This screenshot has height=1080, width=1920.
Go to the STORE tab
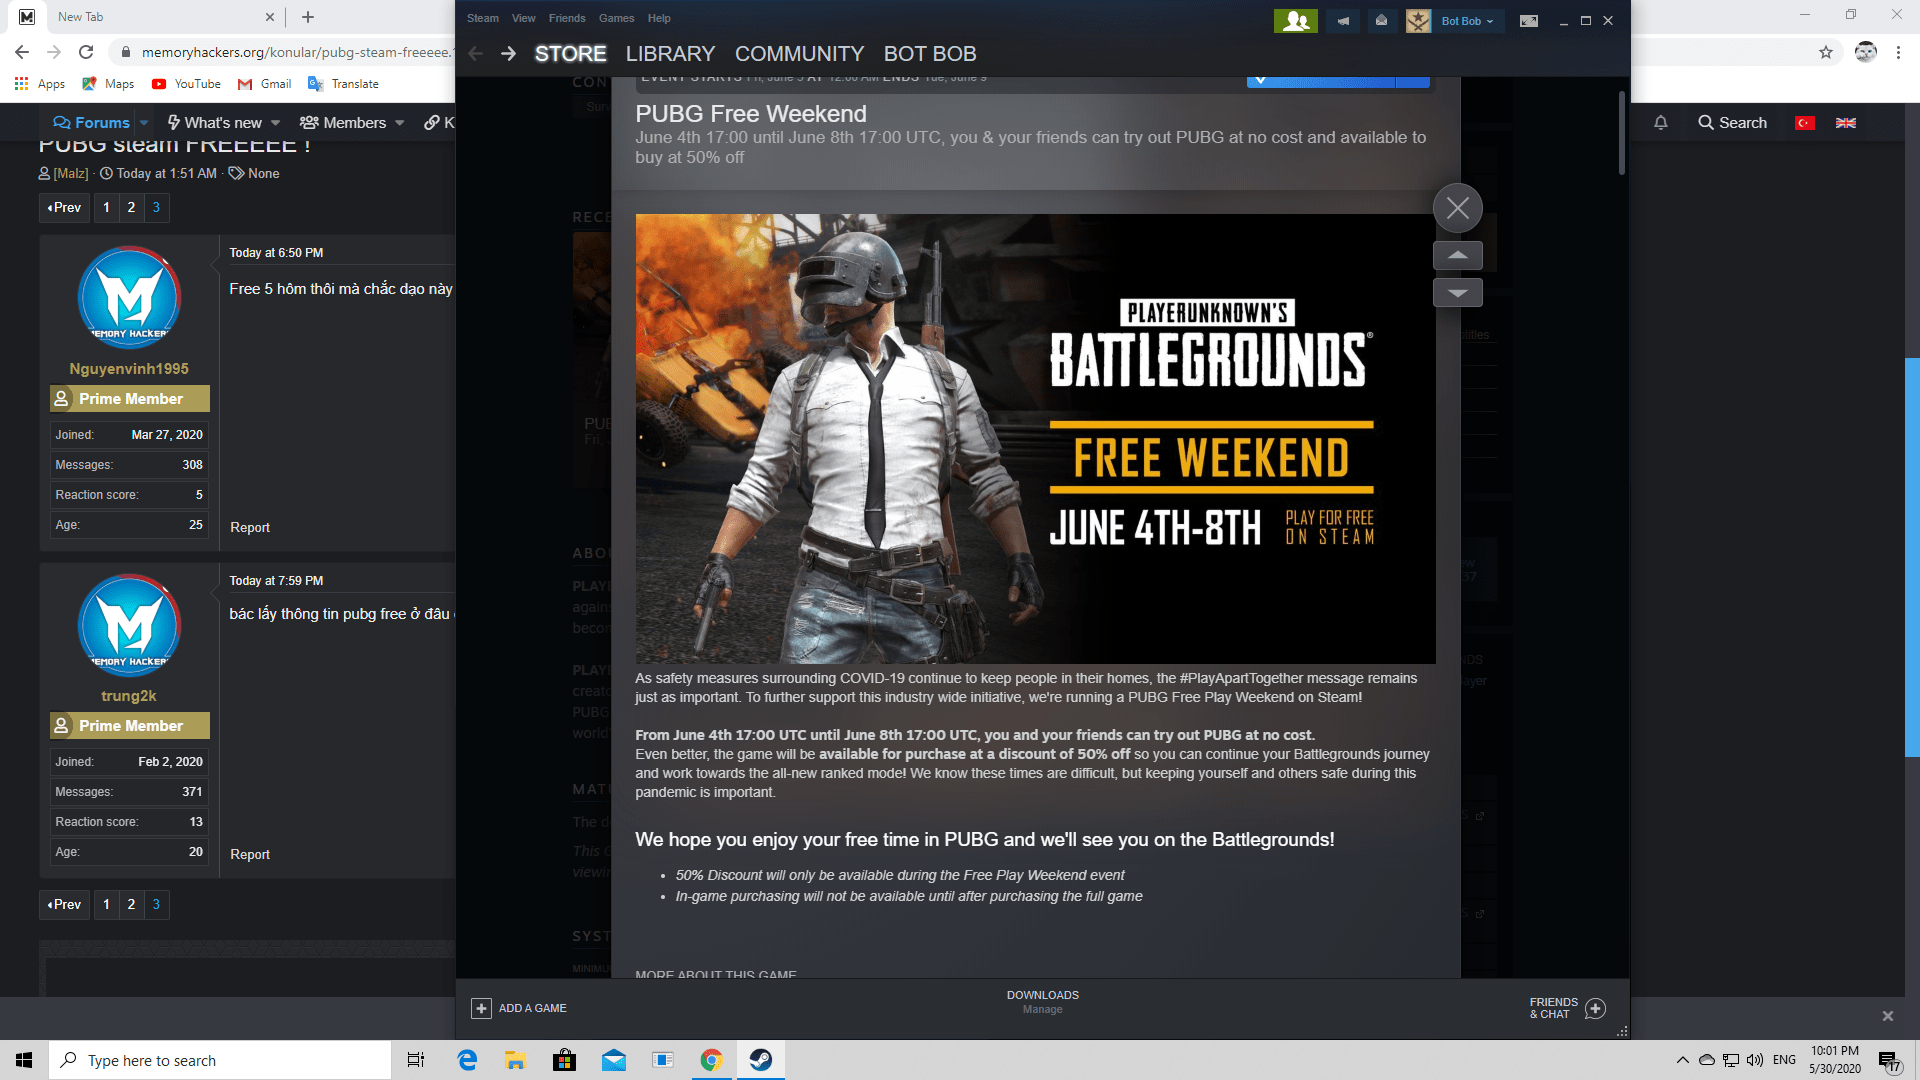click(570, 54)
